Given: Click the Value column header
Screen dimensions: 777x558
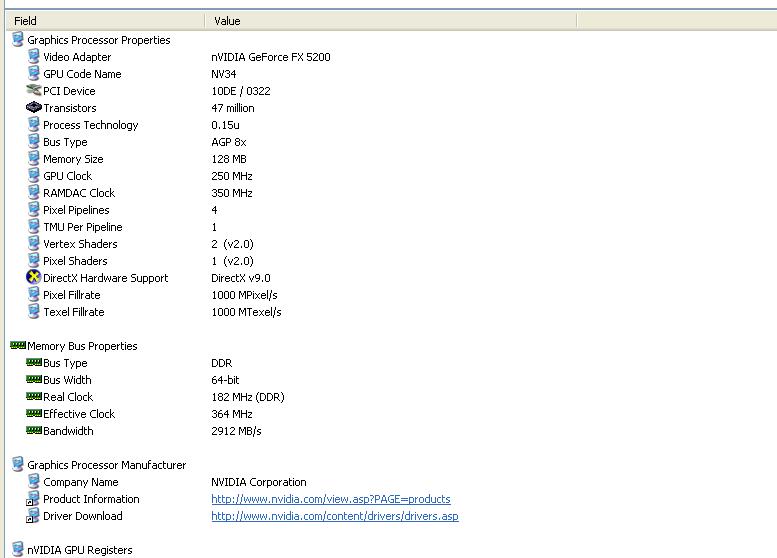Looking at the screenshot, I should click(x=390, y=21).
